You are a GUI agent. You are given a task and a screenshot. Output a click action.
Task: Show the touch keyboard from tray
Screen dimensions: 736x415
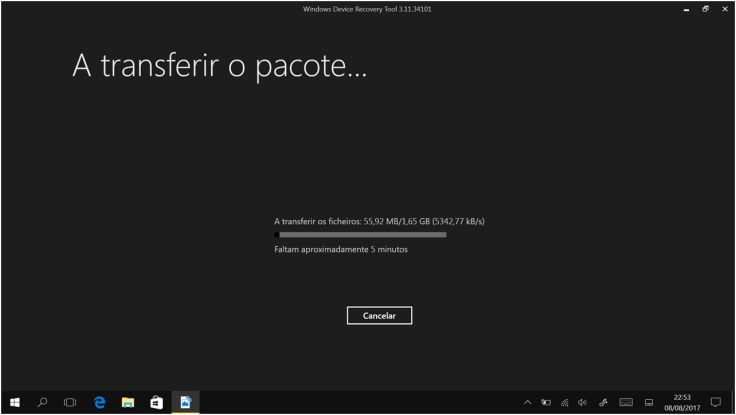point(626,403)
